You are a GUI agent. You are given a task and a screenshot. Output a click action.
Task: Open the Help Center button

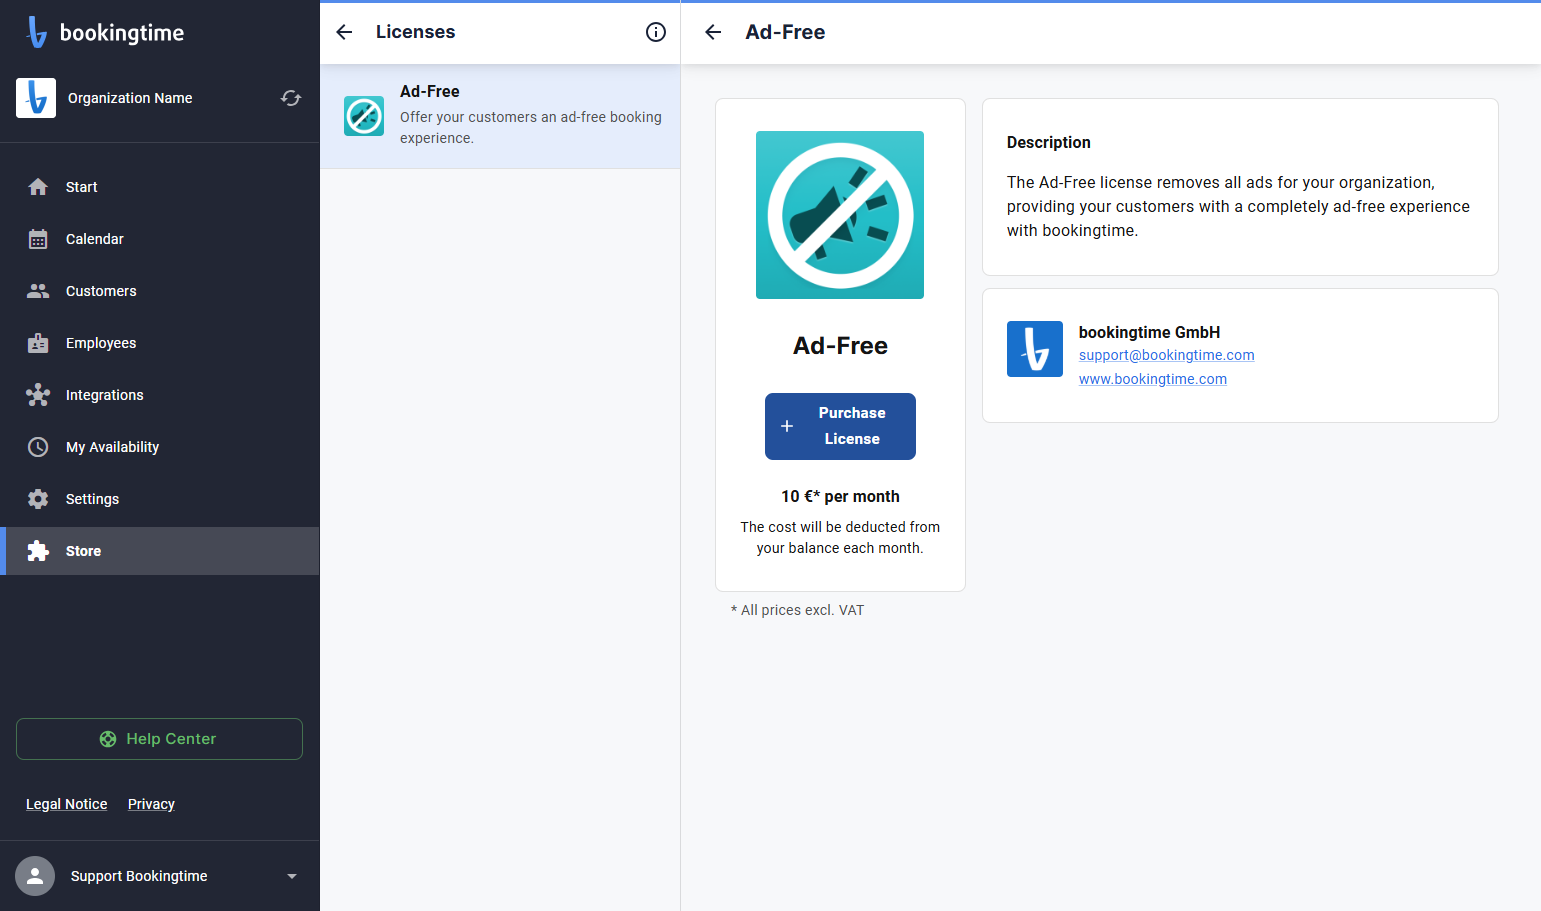[159, 739]
